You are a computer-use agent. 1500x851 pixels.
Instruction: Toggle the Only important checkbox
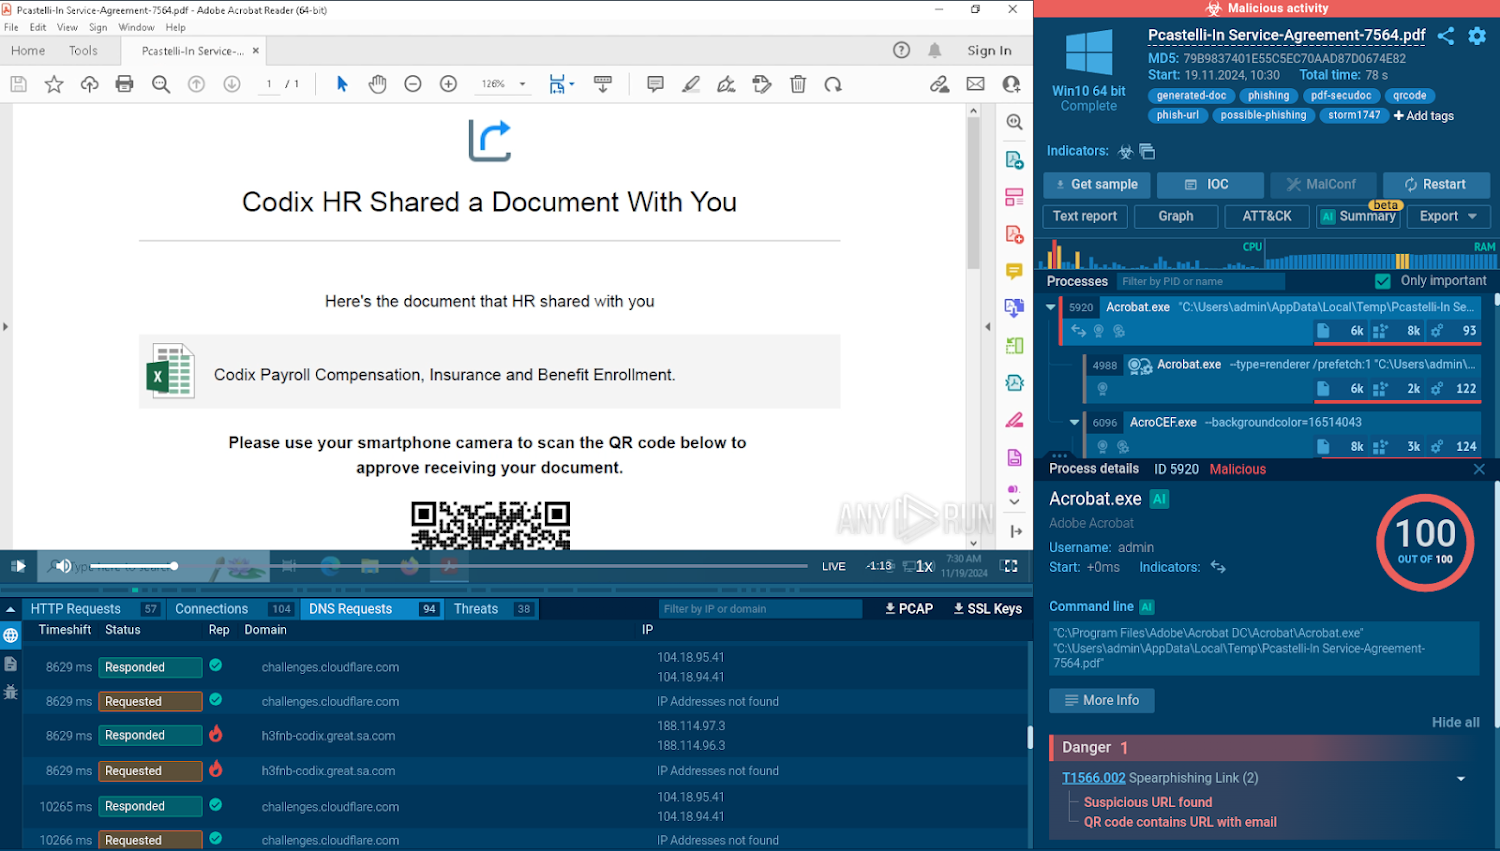[1383, 281]
